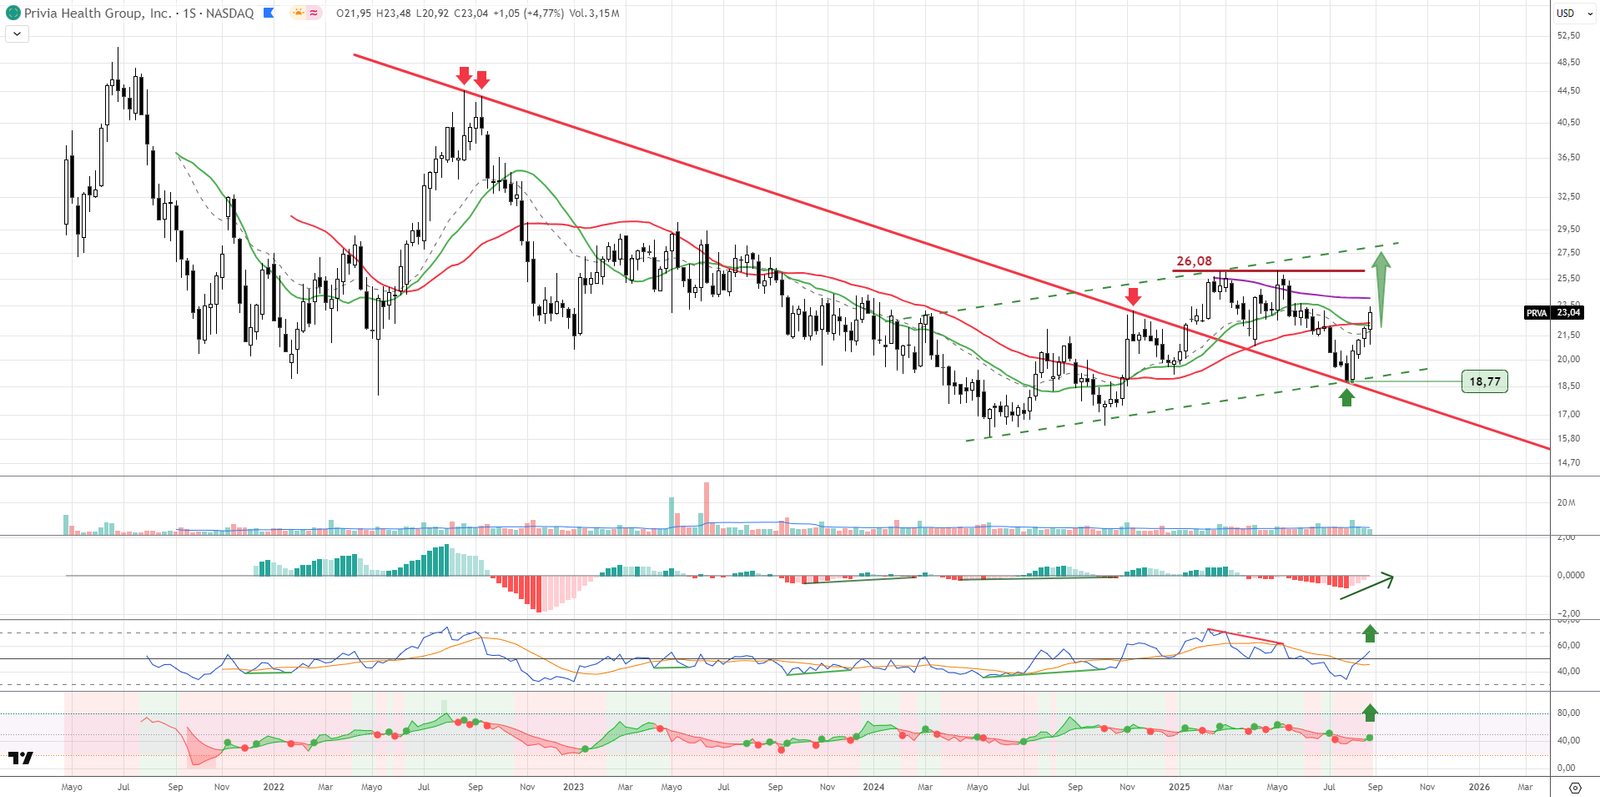Screen dimensions: 1600x797
Task: Click the pink wavy-lines indicator icon
Action: pos(314,13)
